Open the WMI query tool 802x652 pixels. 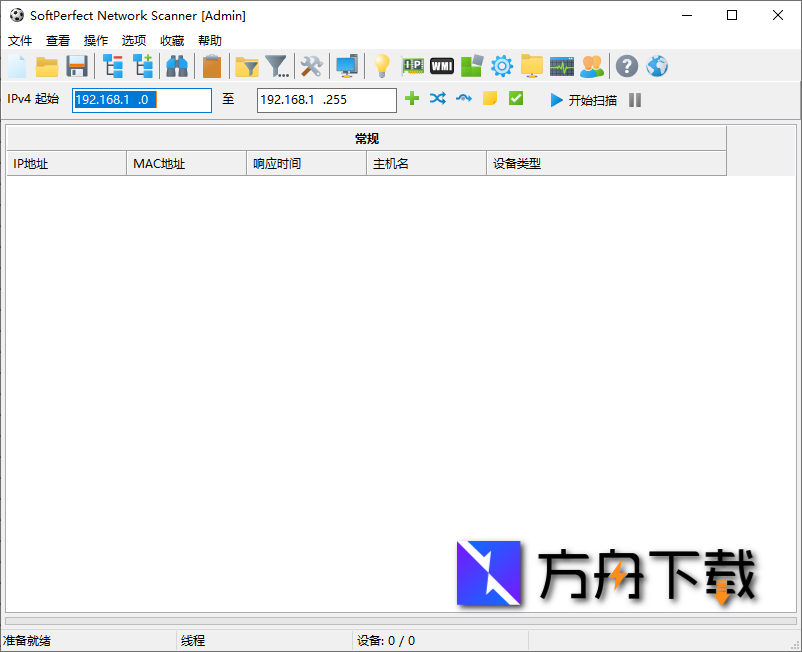tap(441, 65)
